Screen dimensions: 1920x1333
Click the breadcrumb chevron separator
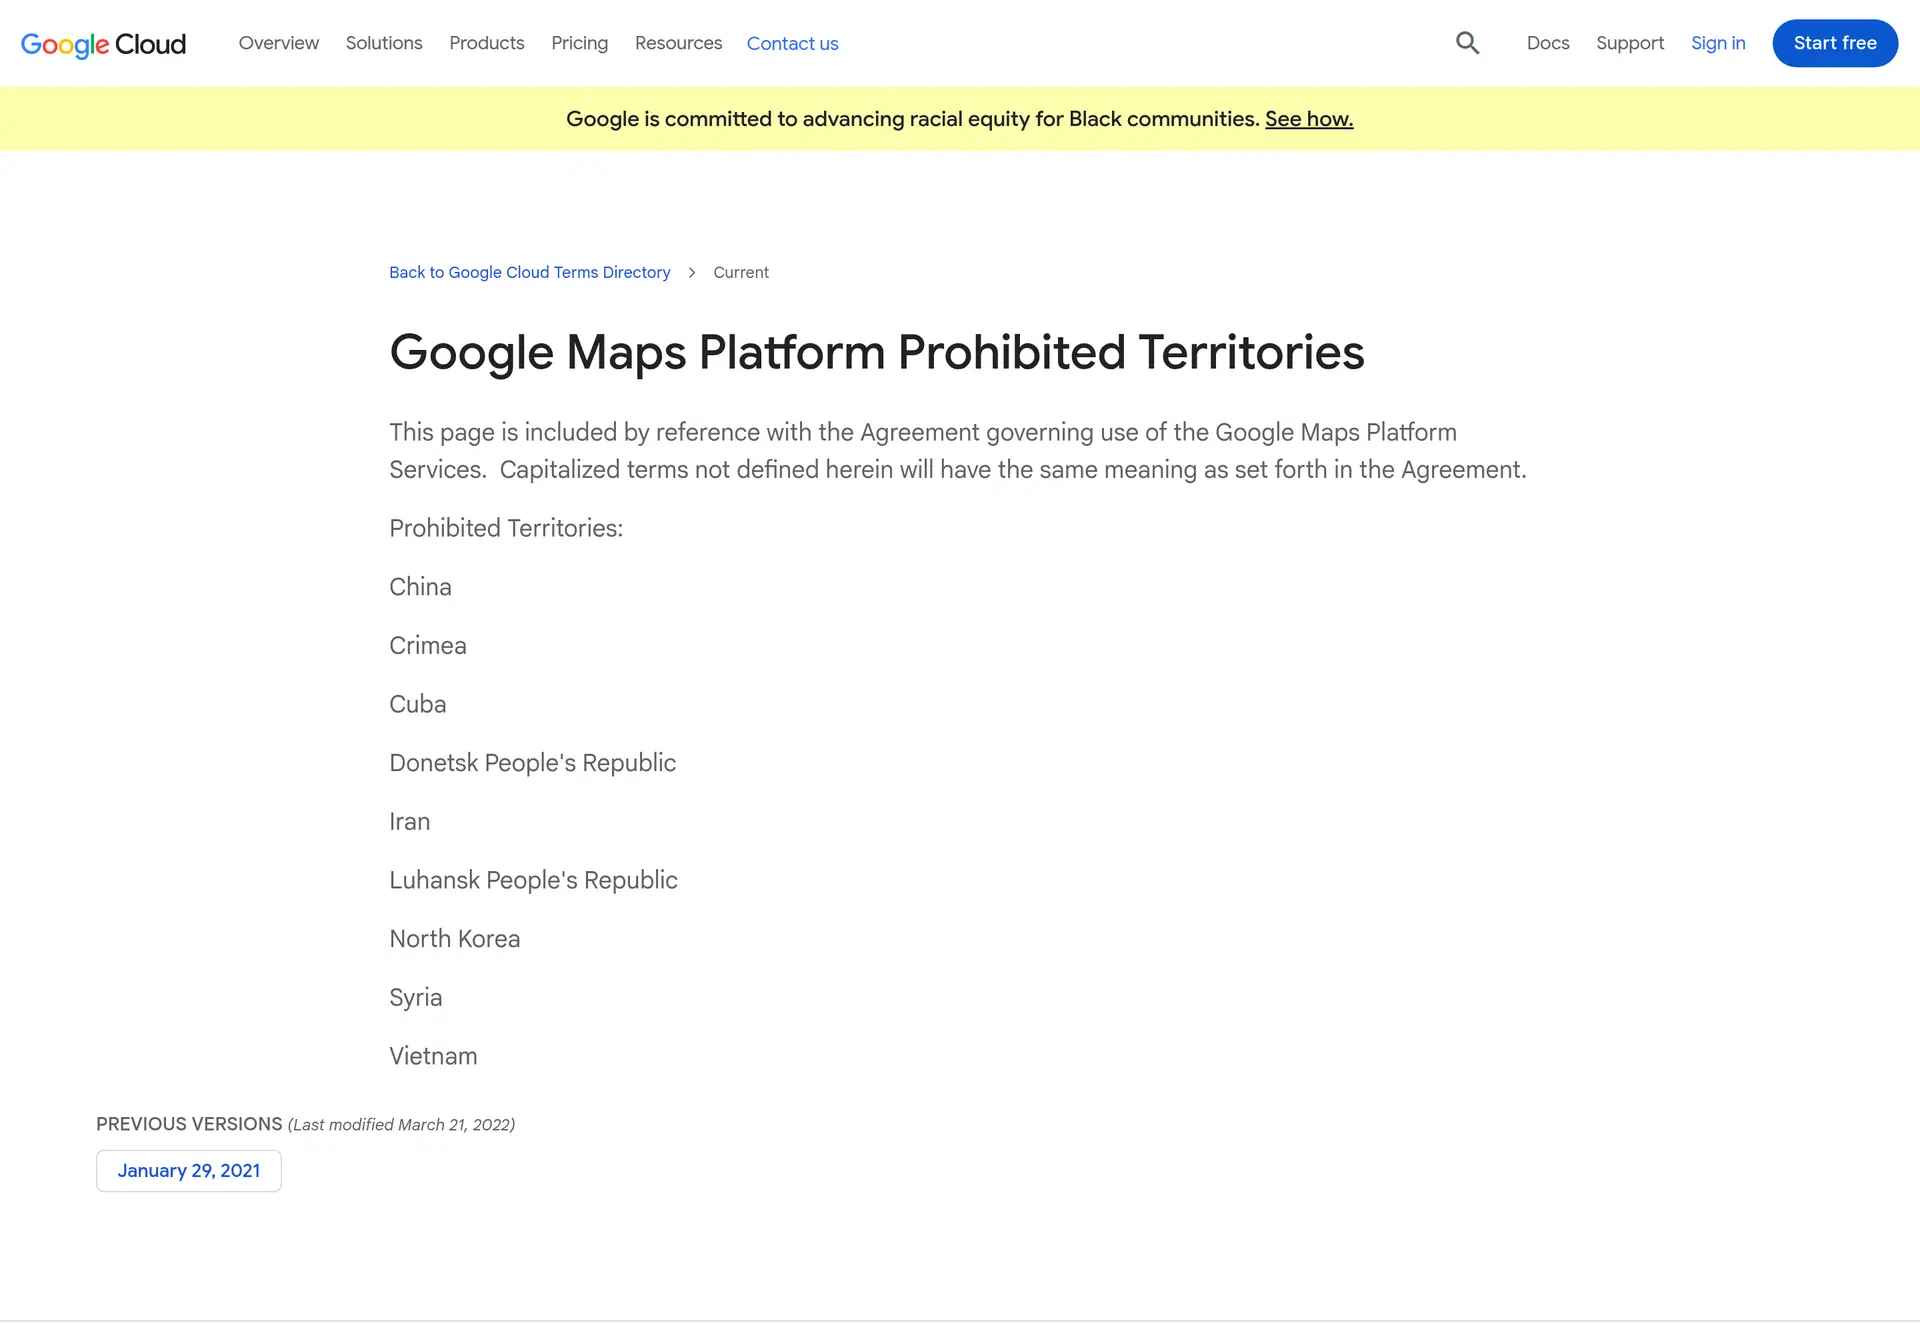(x=691, y=272)
